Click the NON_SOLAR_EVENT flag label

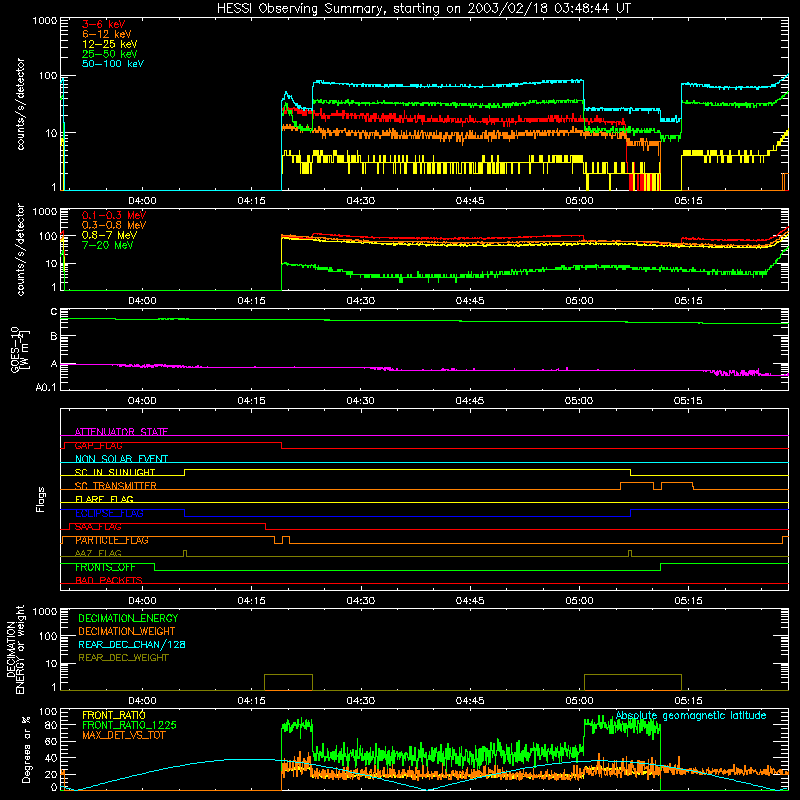point(121,459)
